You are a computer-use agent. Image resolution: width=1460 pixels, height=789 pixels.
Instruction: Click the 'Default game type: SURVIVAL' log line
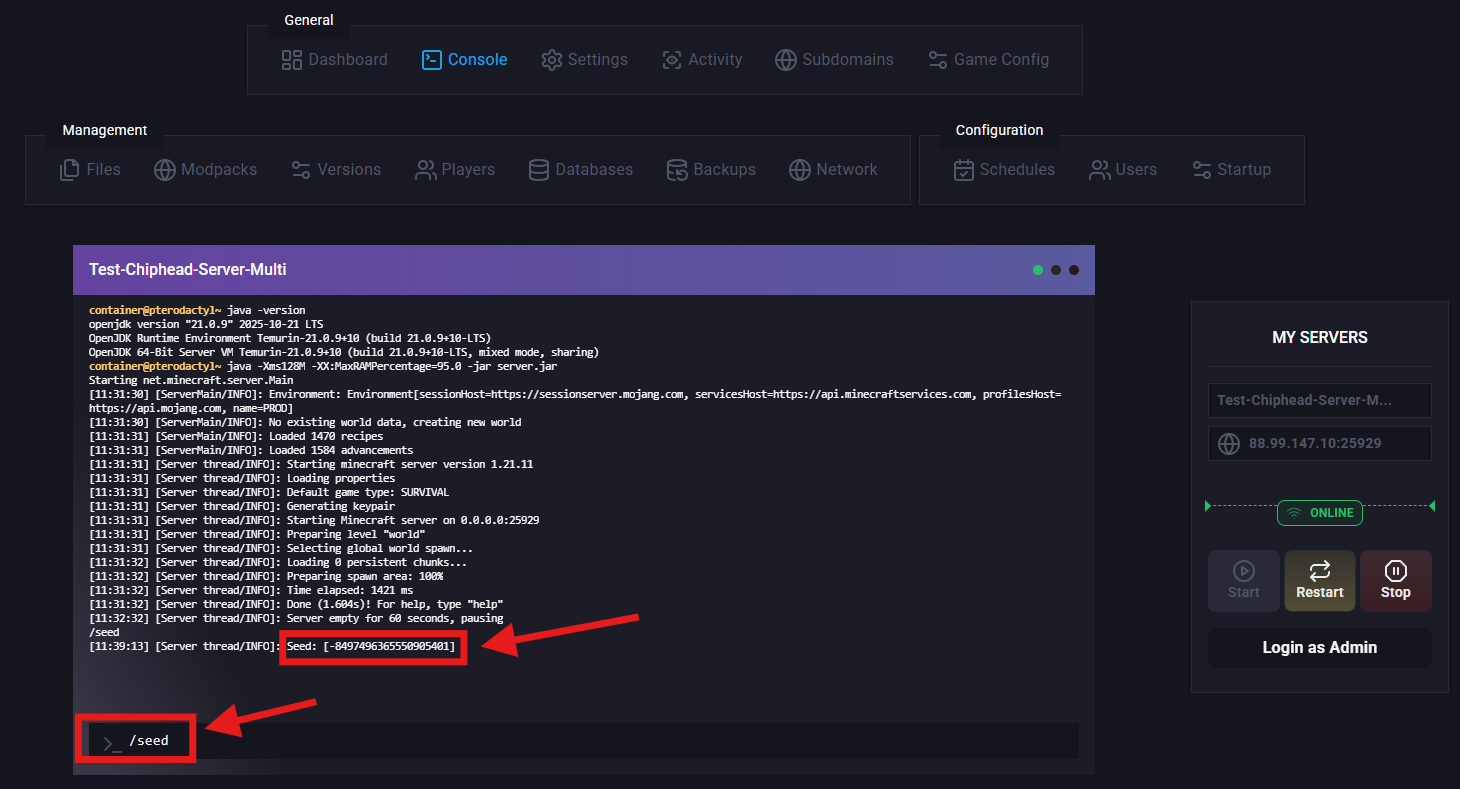(x=269, y=493)
